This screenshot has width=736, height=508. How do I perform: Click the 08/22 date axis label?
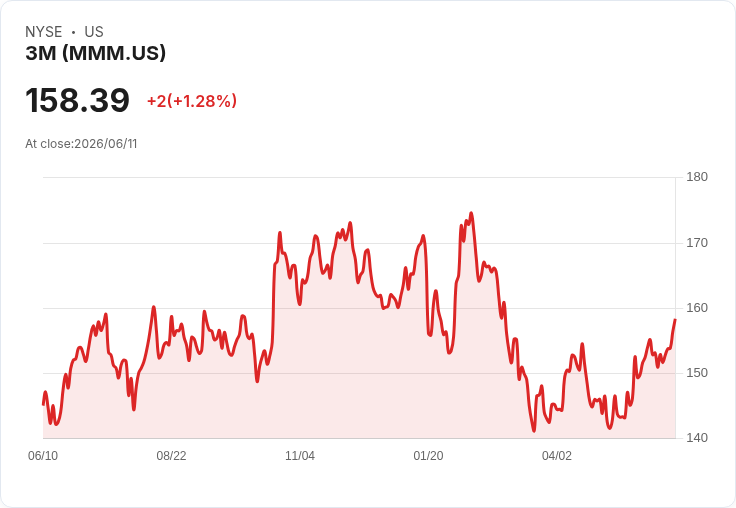[x=171, y=456]
